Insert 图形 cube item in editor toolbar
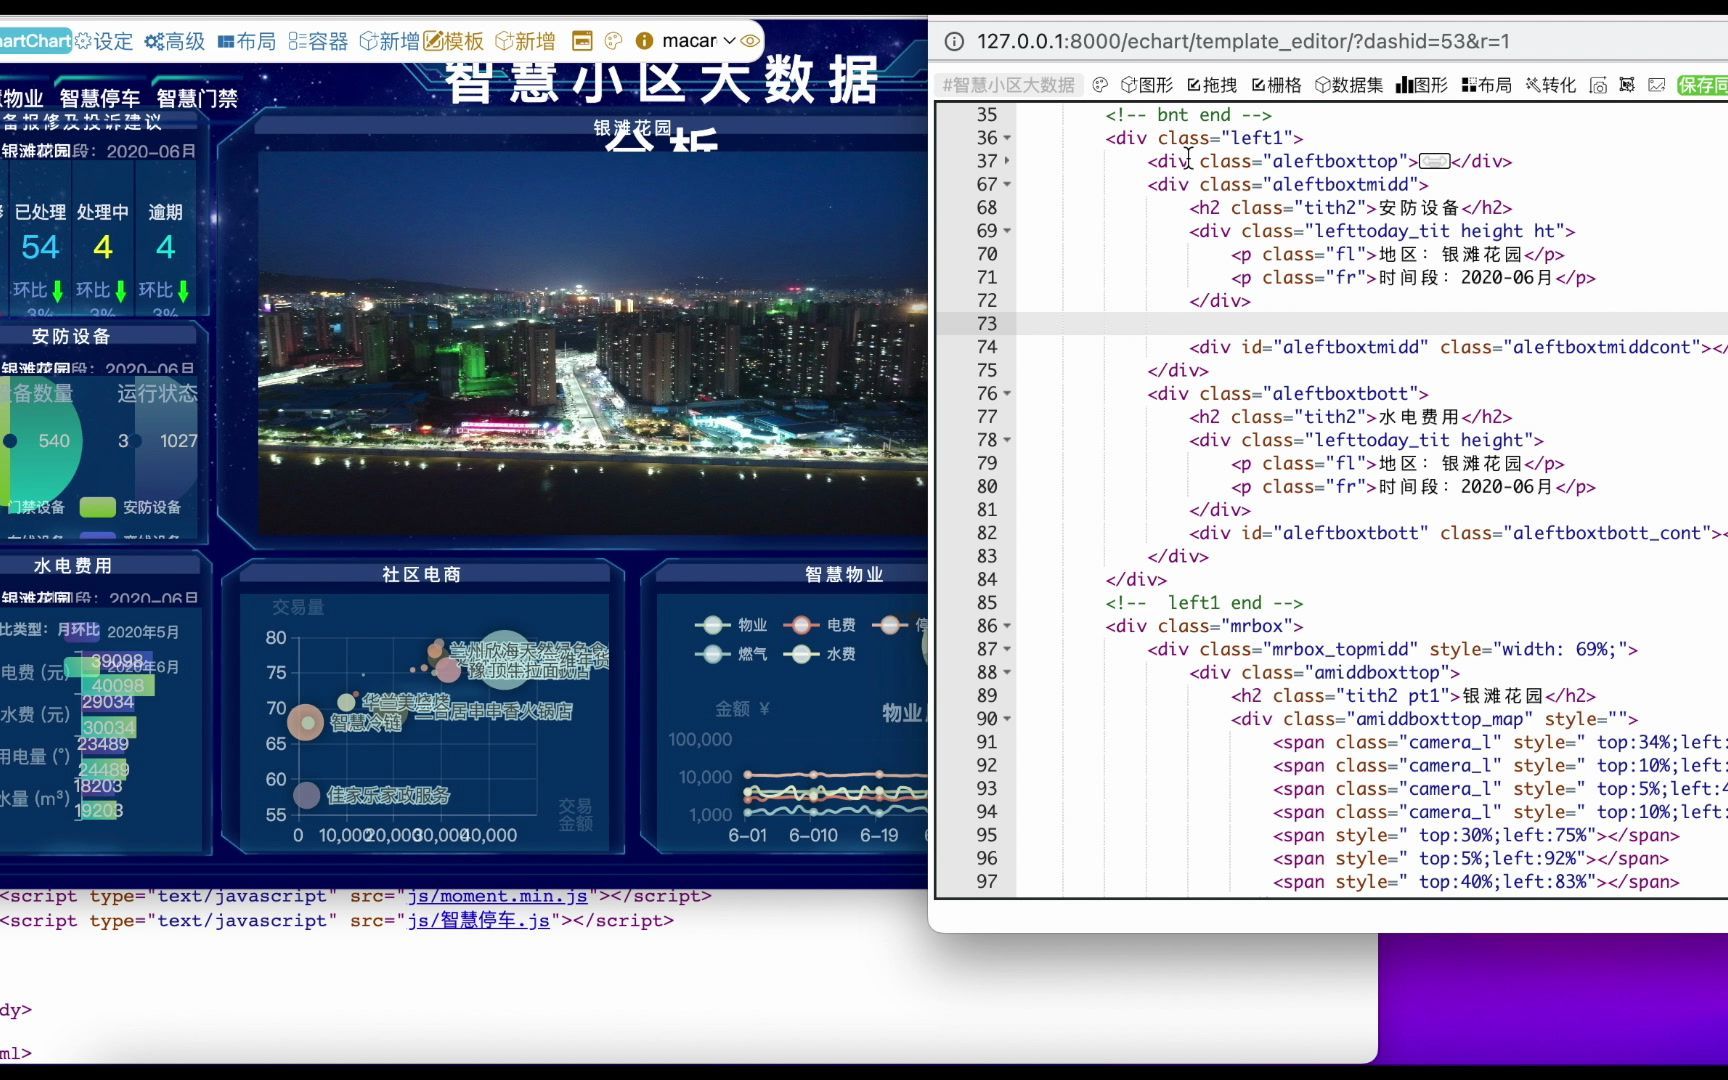 1147,85
